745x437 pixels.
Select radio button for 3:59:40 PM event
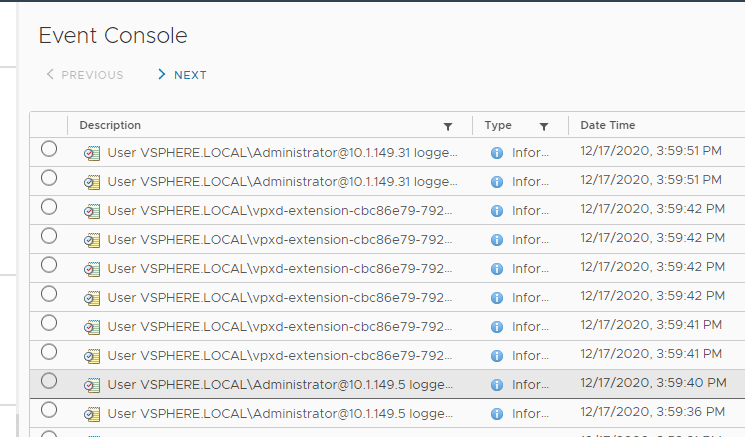49,381
